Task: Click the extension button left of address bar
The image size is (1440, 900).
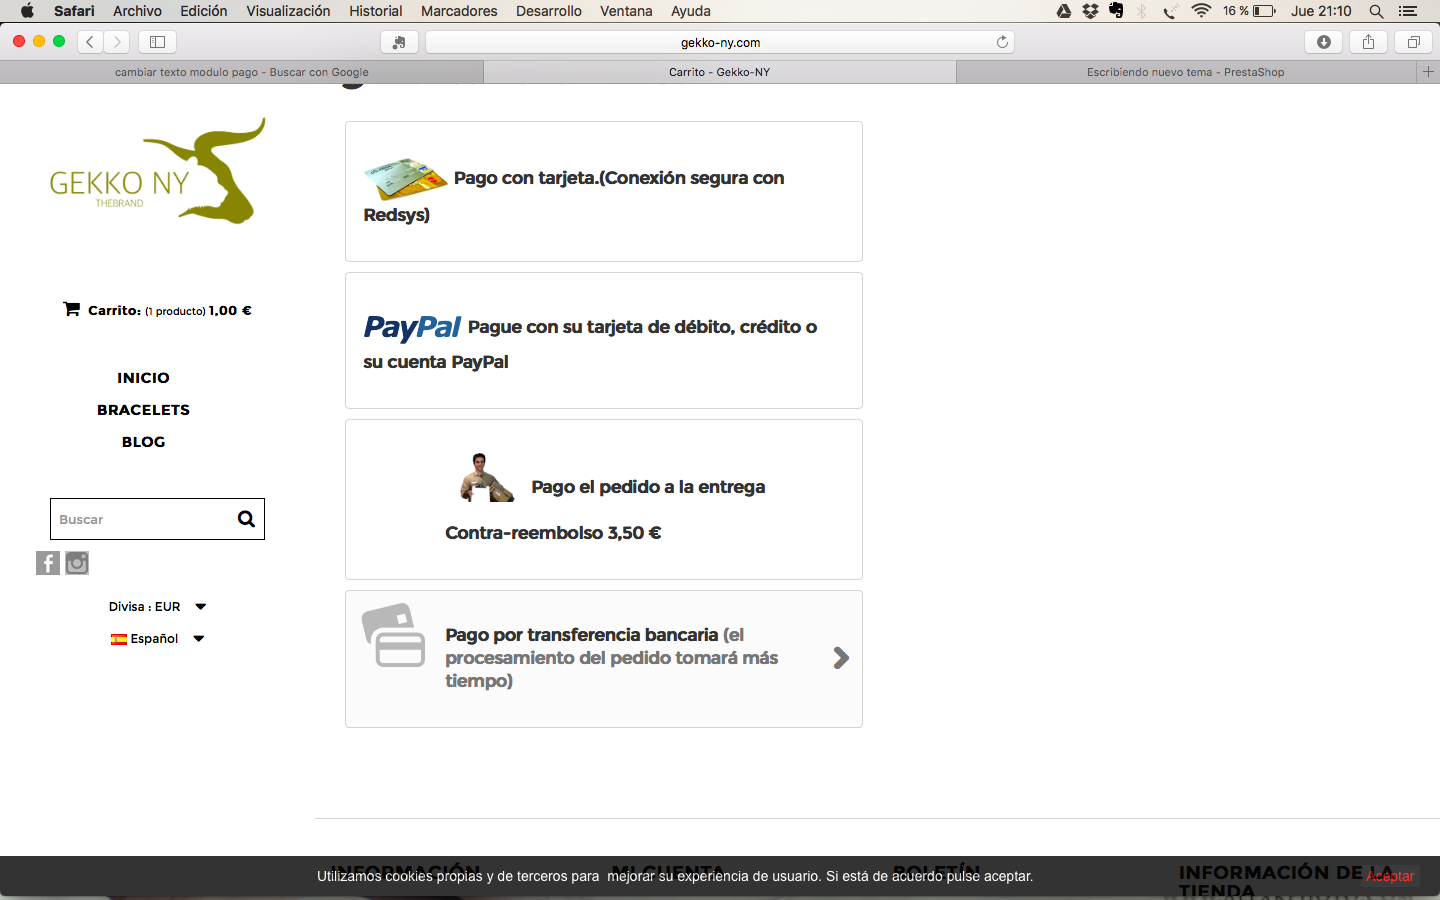Action: [x=399, y=42]
